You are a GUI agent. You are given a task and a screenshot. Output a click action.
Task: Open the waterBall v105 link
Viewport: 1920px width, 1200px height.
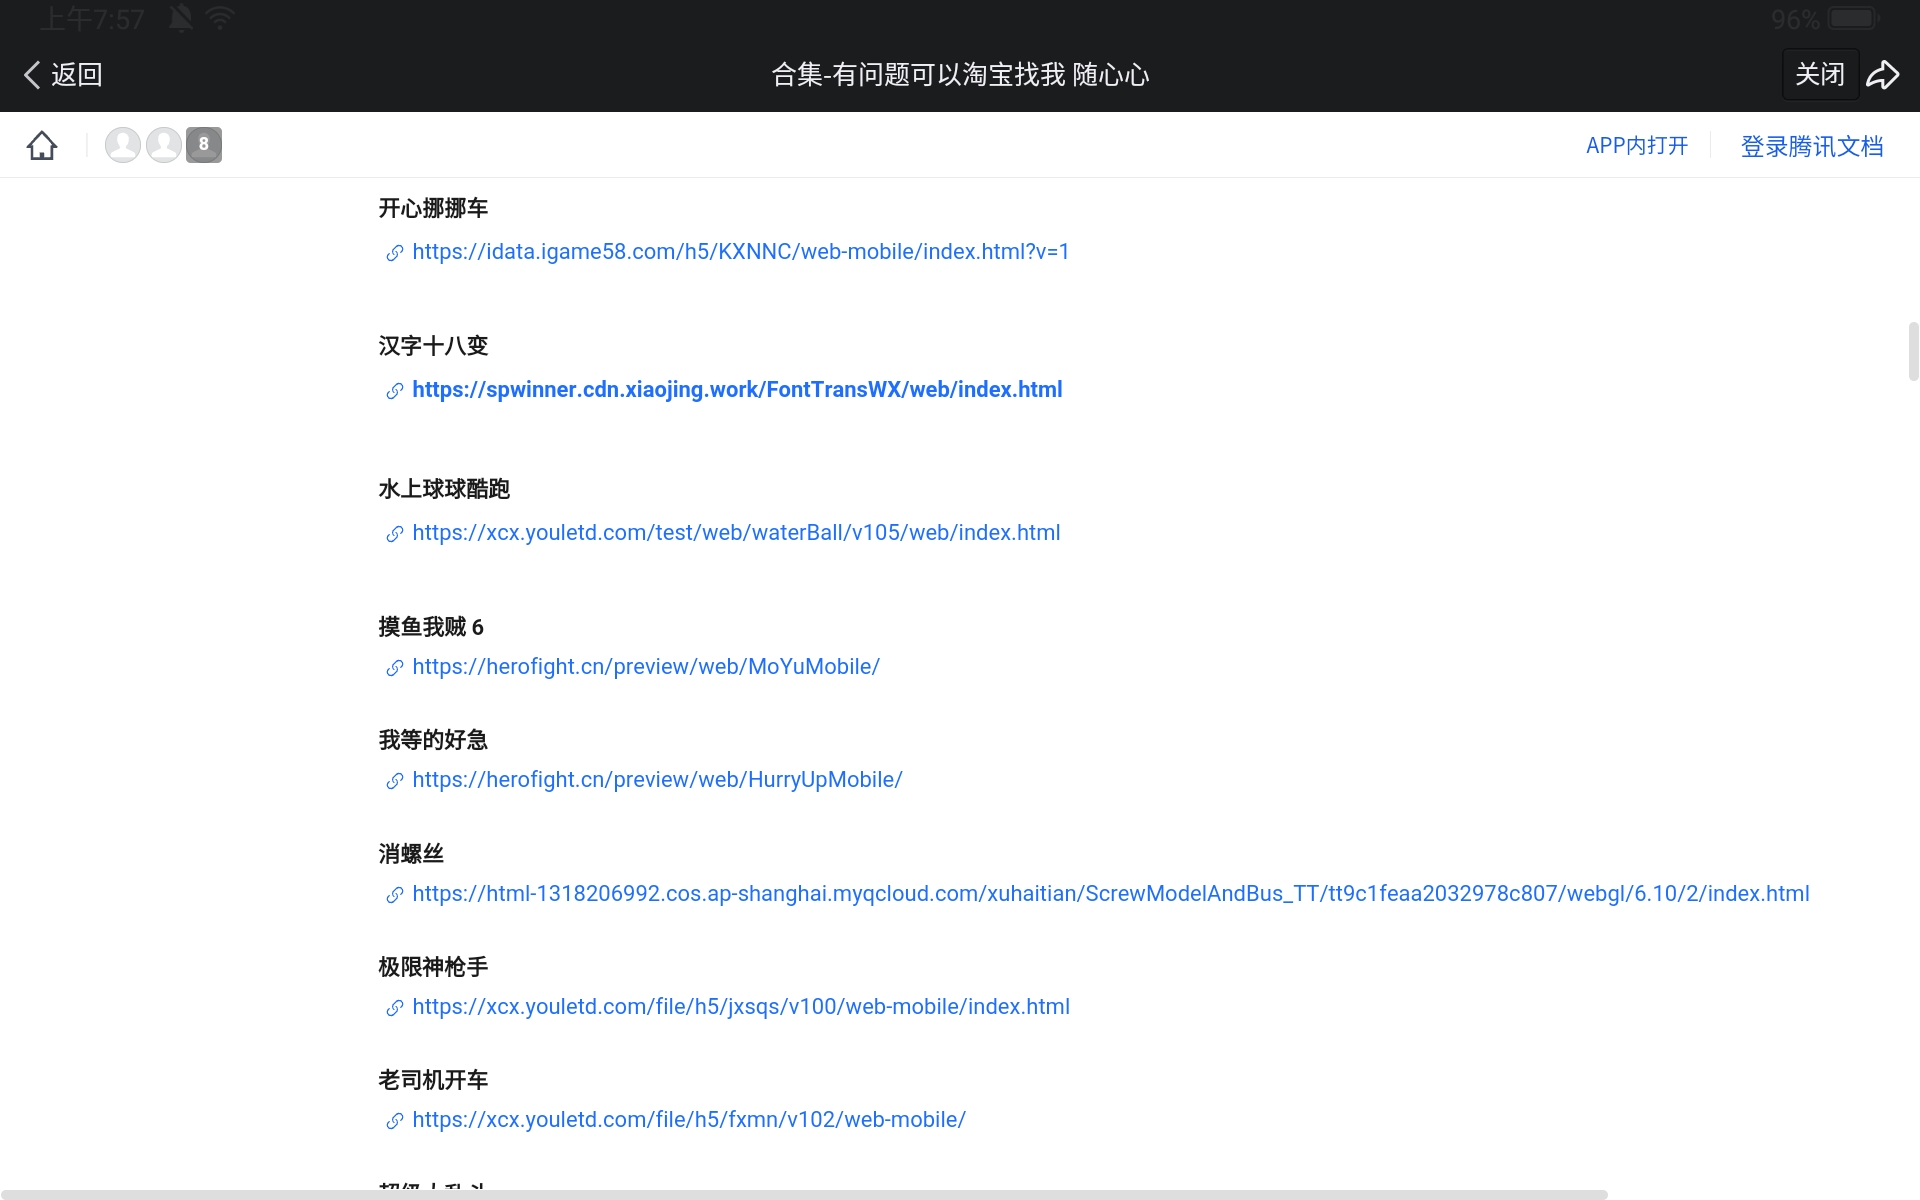[736, 533]
